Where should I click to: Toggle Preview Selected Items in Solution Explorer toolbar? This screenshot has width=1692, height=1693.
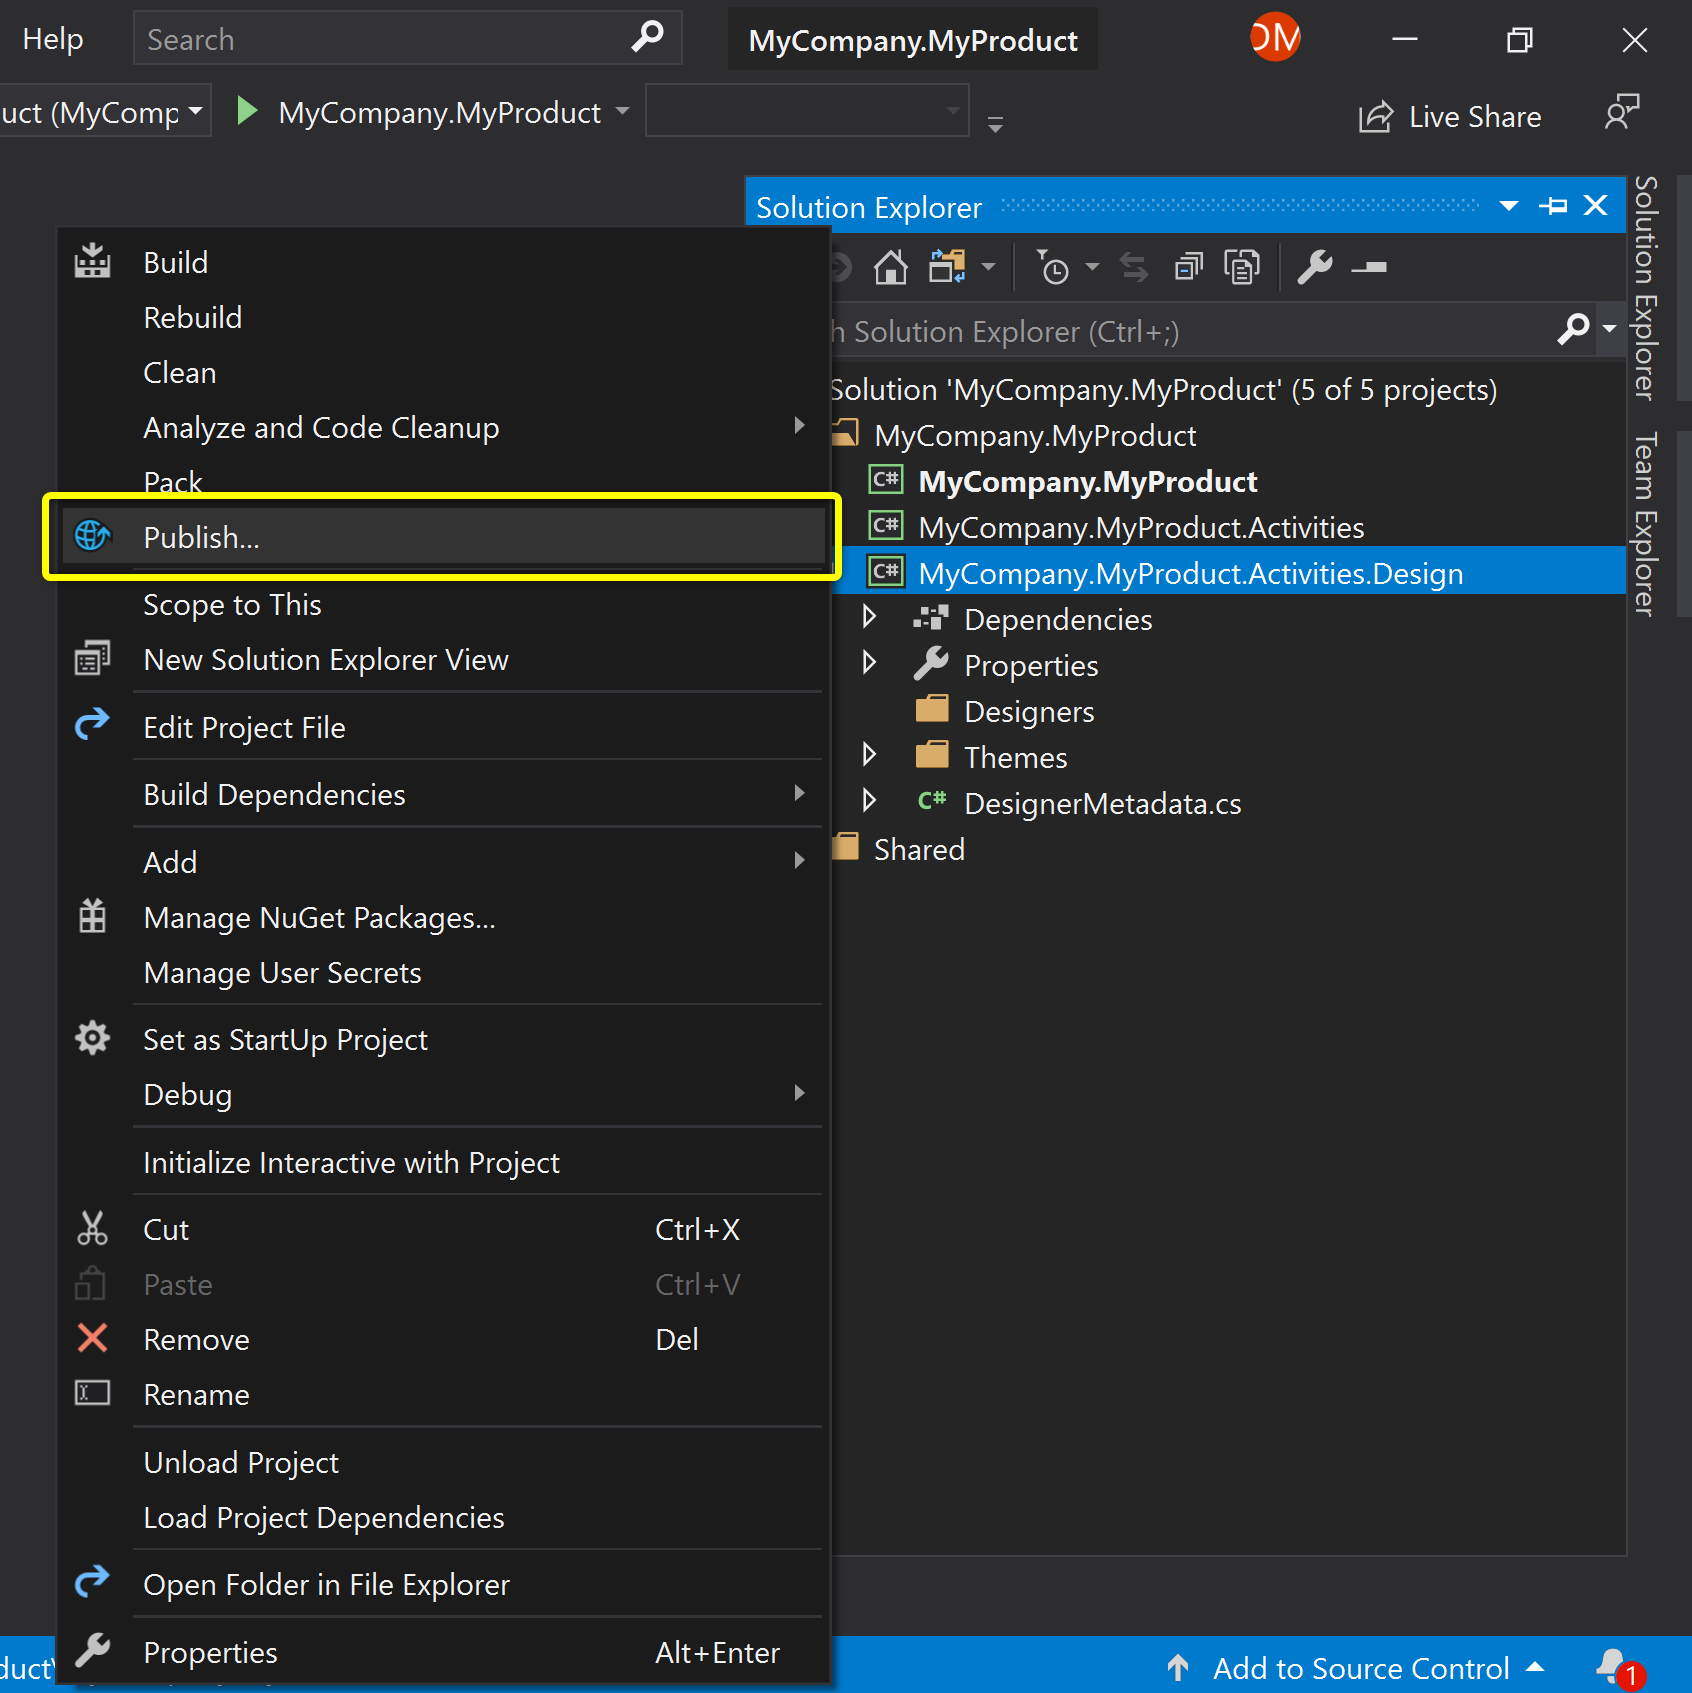1369,267
